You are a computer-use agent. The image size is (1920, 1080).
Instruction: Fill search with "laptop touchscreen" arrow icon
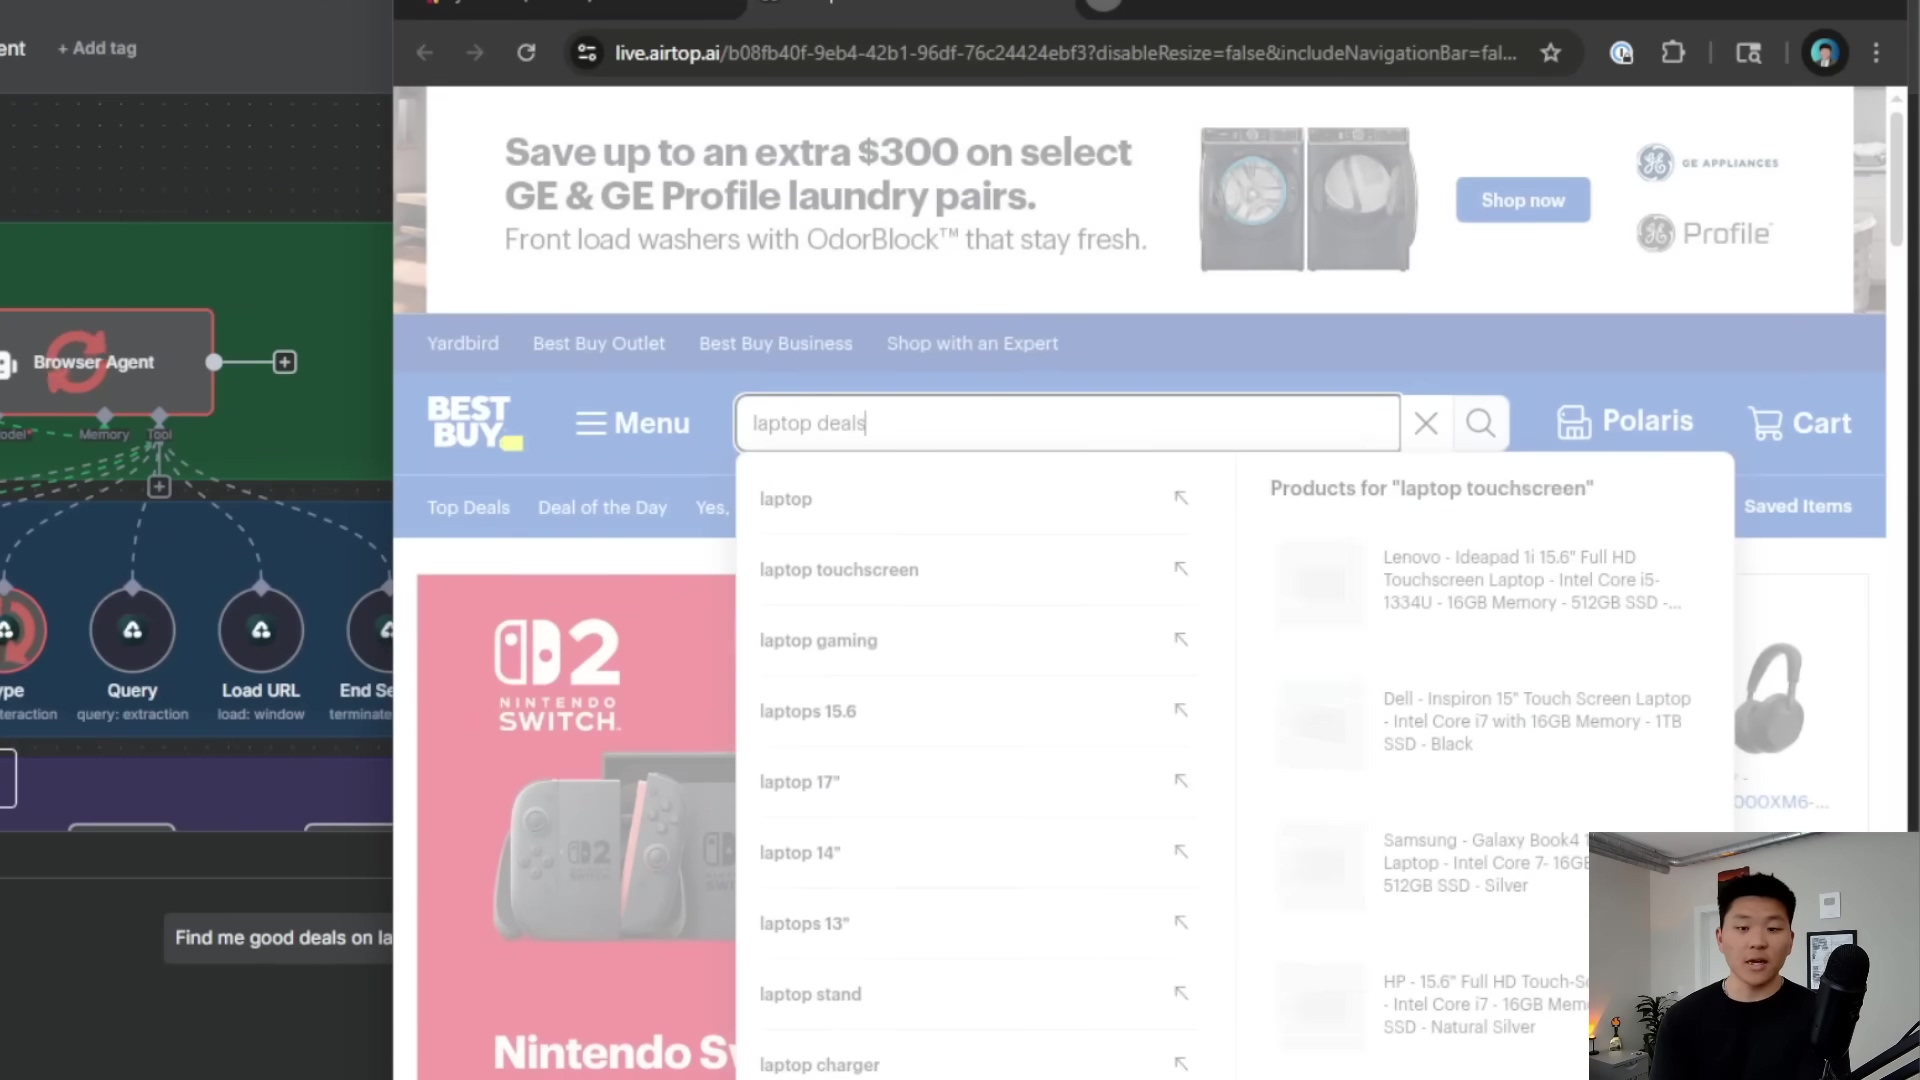coord(1181,569)
